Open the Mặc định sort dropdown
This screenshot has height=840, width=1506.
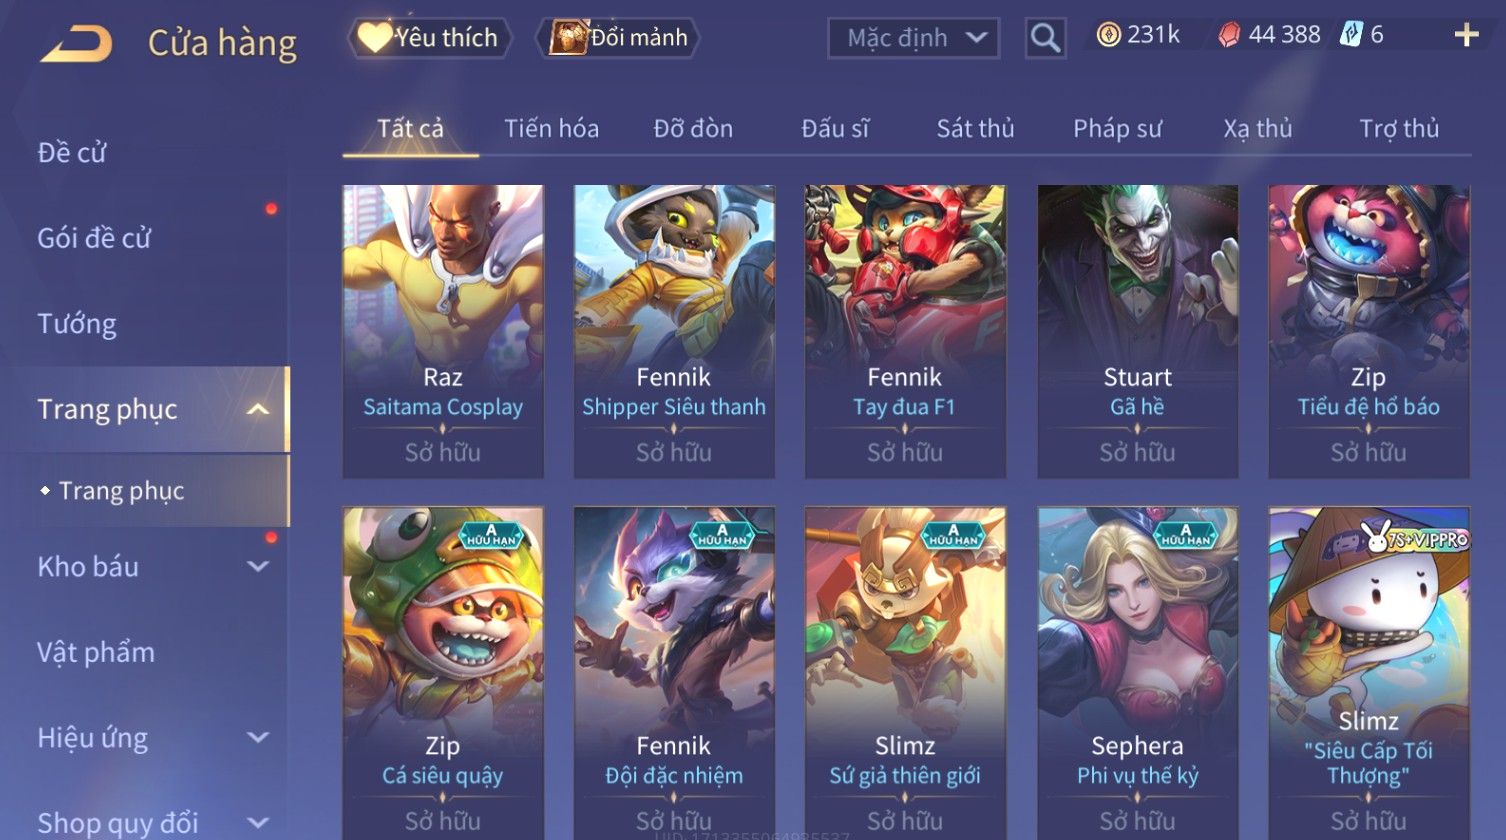click(x=913, y=38)
